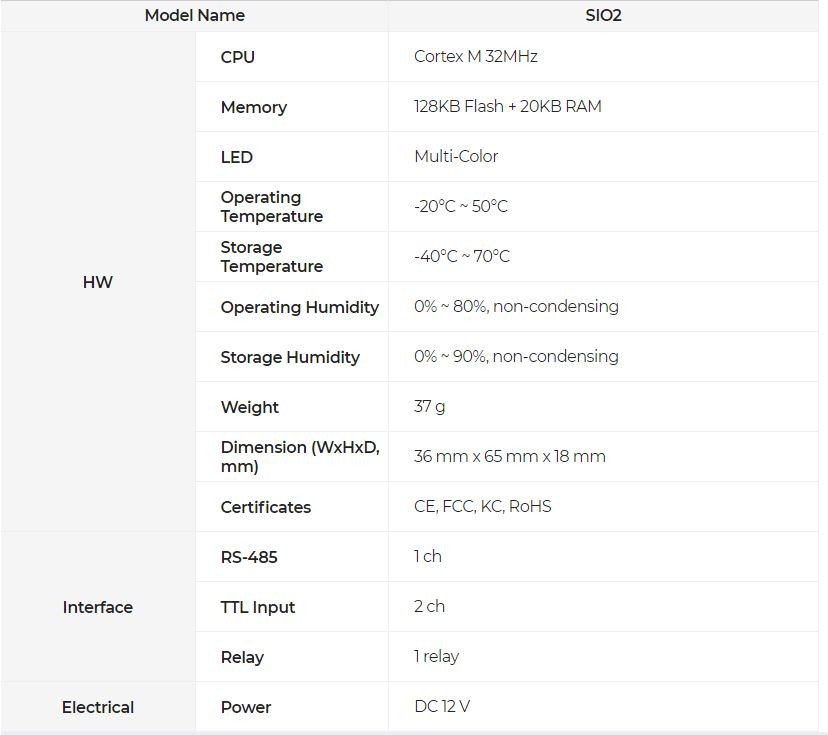The height and width of the screenshot is (735, 828).
Task: Select the LED "Multi-Color" value
Action: tap(456, 156)
